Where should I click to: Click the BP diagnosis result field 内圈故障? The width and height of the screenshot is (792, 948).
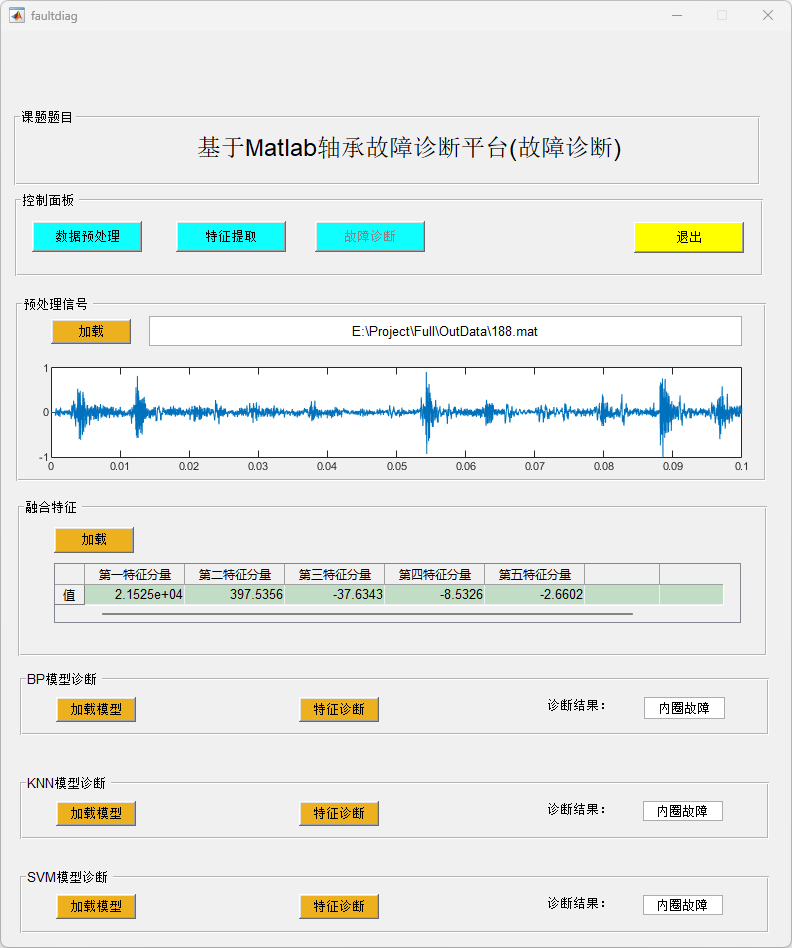(x=684, y=708)
